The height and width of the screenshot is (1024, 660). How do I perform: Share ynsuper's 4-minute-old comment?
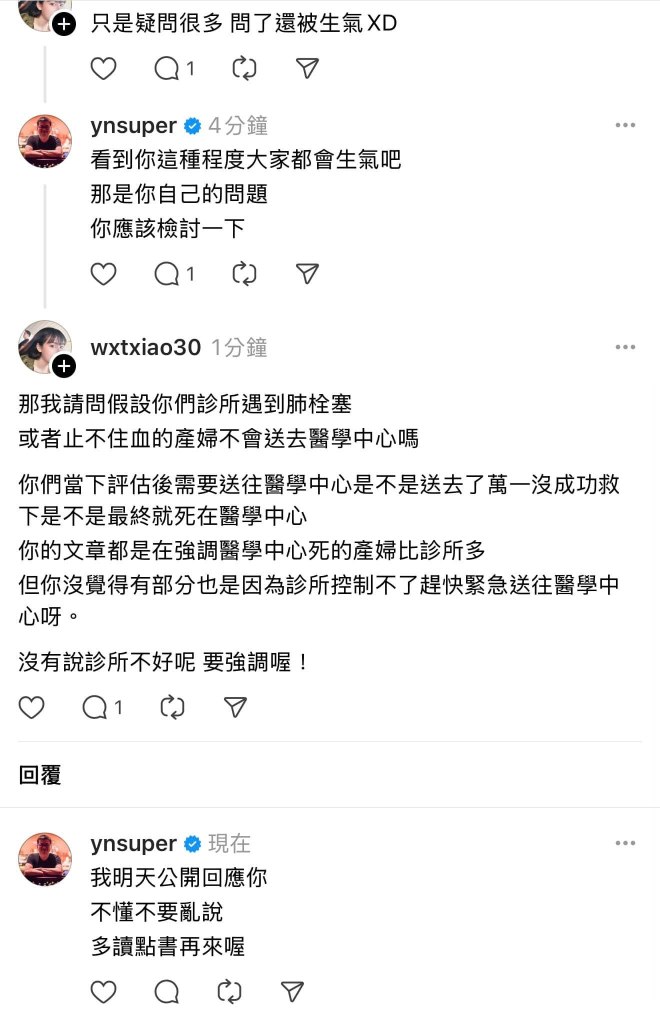point(308,273)
